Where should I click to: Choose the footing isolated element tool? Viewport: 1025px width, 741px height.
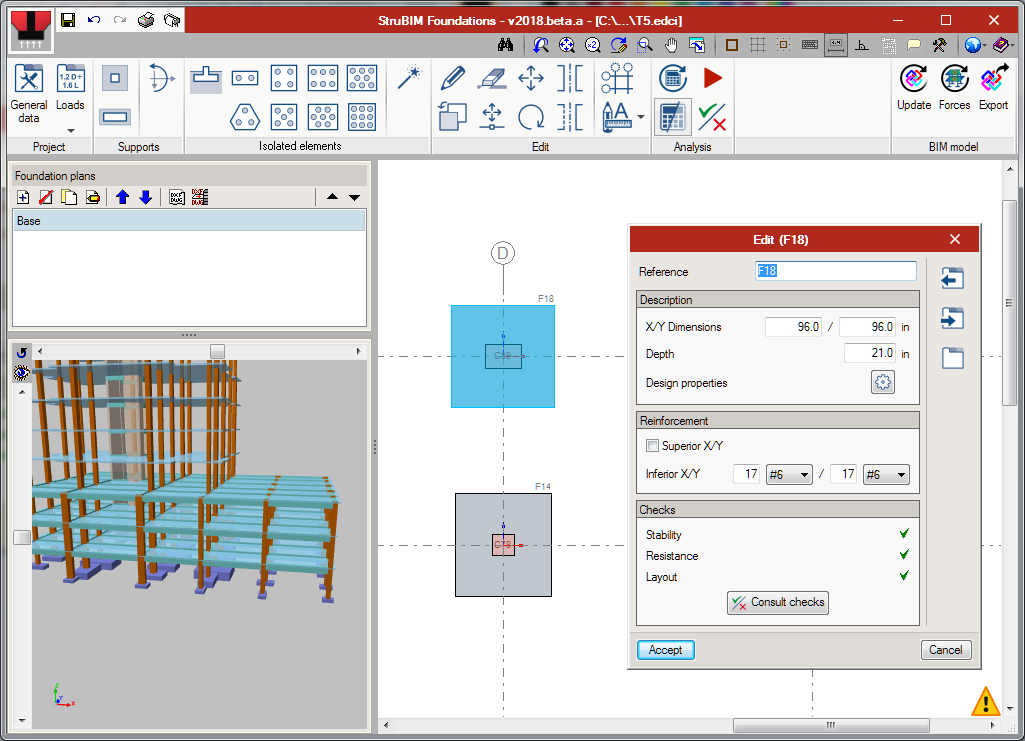(x=206, y=78)
